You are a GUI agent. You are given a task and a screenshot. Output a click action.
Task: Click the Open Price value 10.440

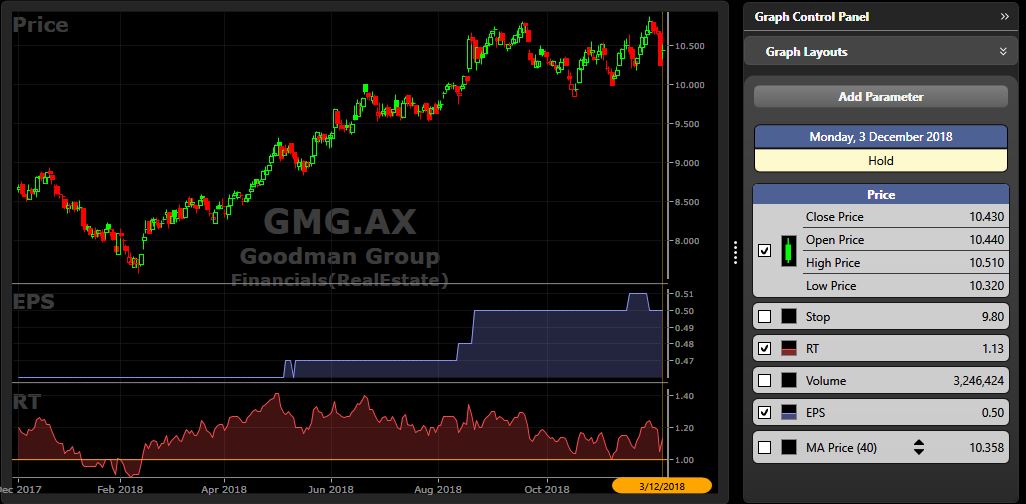986,240
